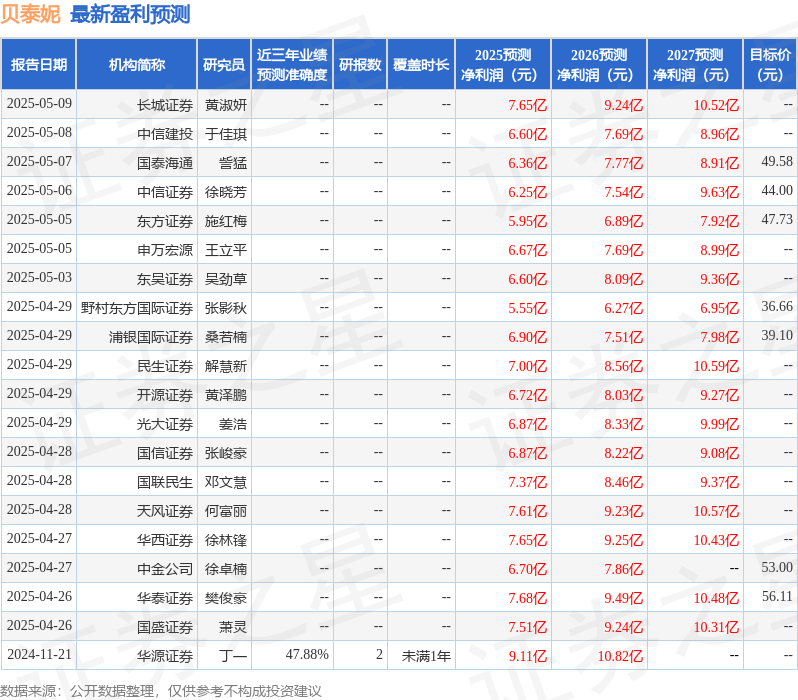Click the 9.11亿 profit value
This screenshot has width=798, height=700.
528,657
